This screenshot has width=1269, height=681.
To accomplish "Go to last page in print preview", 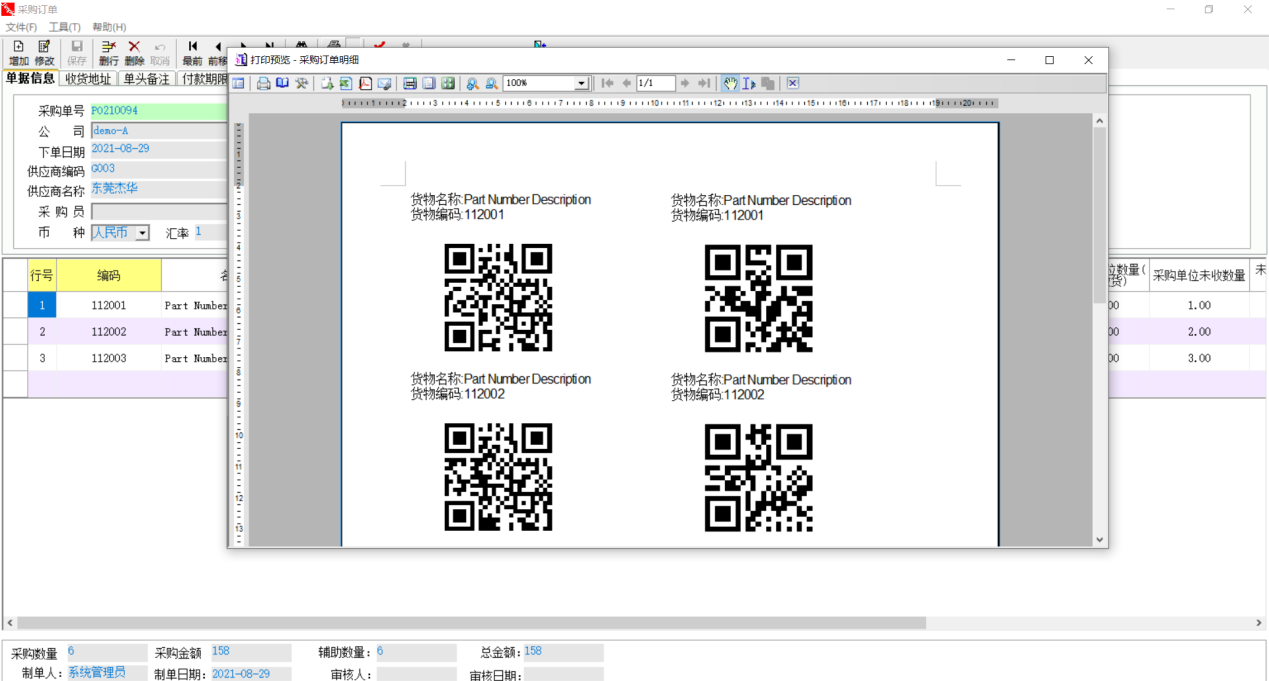I will coord(704,84).
